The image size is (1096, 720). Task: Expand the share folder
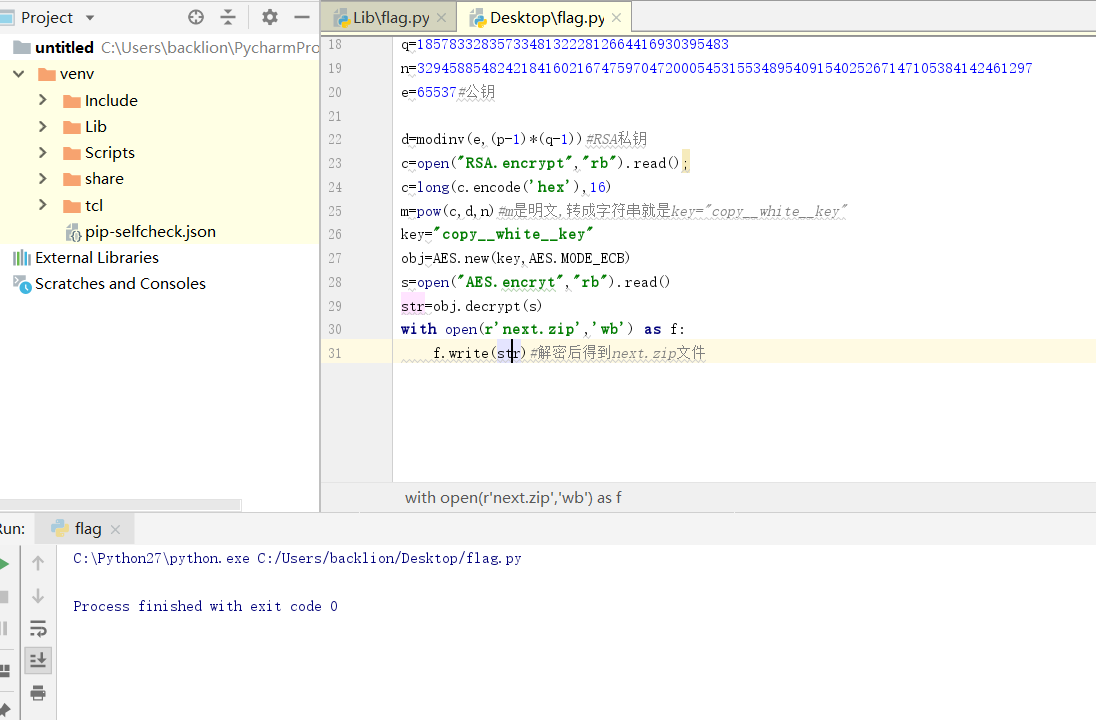43,178
